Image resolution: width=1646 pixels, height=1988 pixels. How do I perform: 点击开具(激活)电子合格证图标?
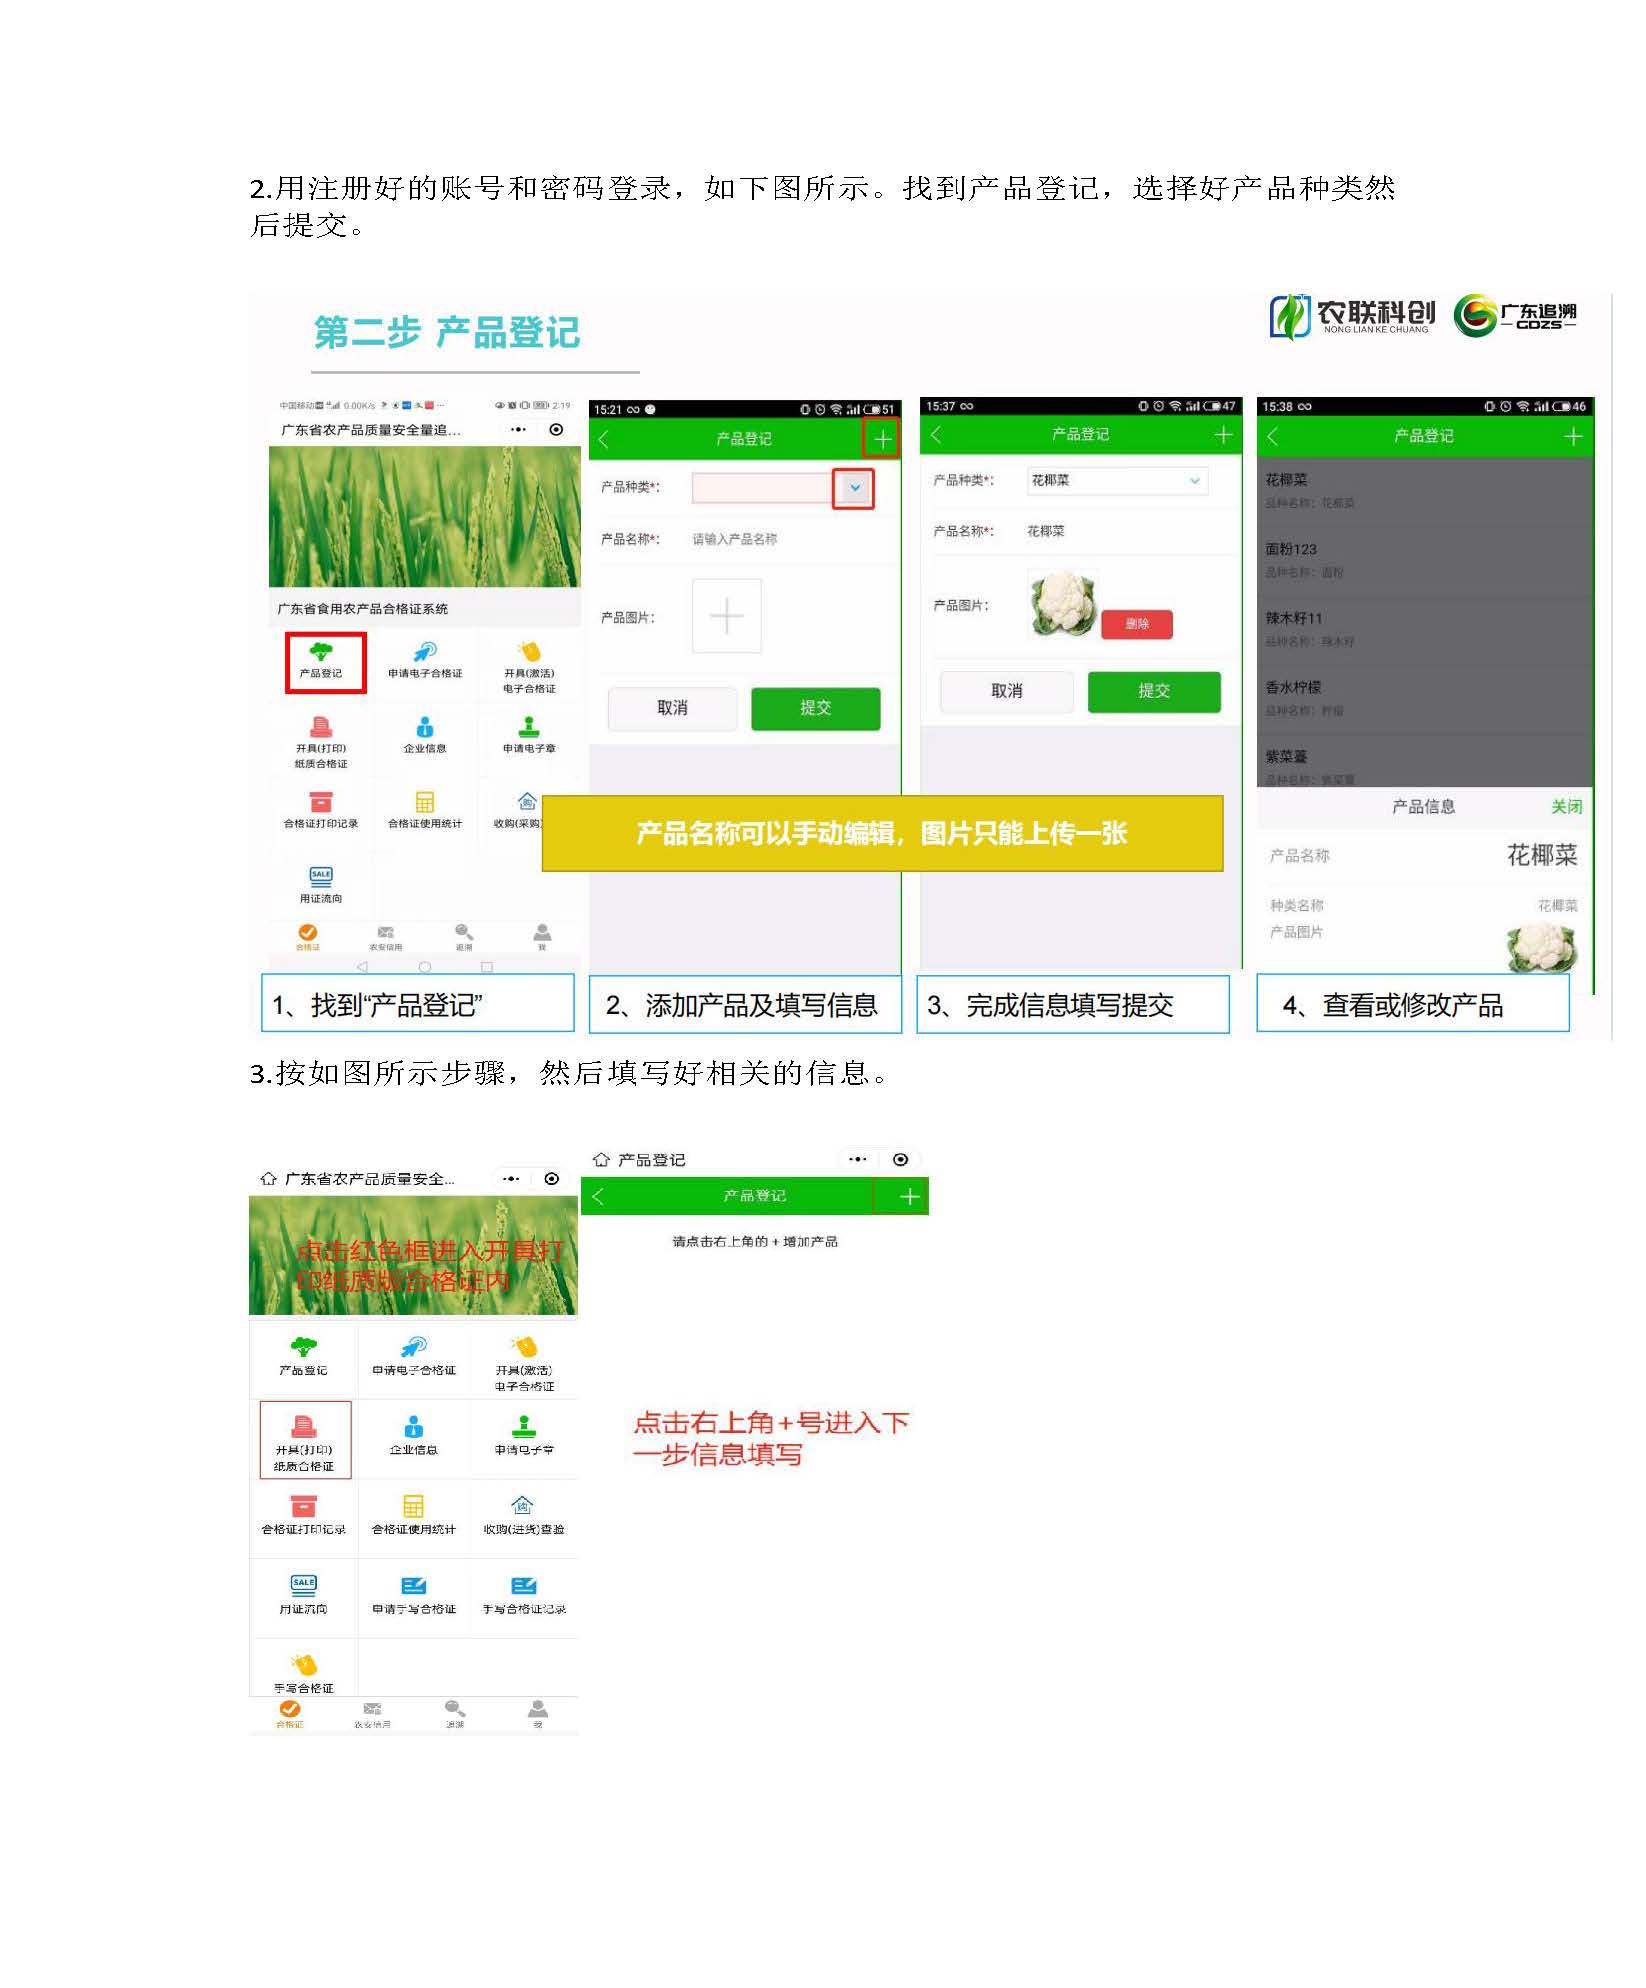tap(524, 1360)
